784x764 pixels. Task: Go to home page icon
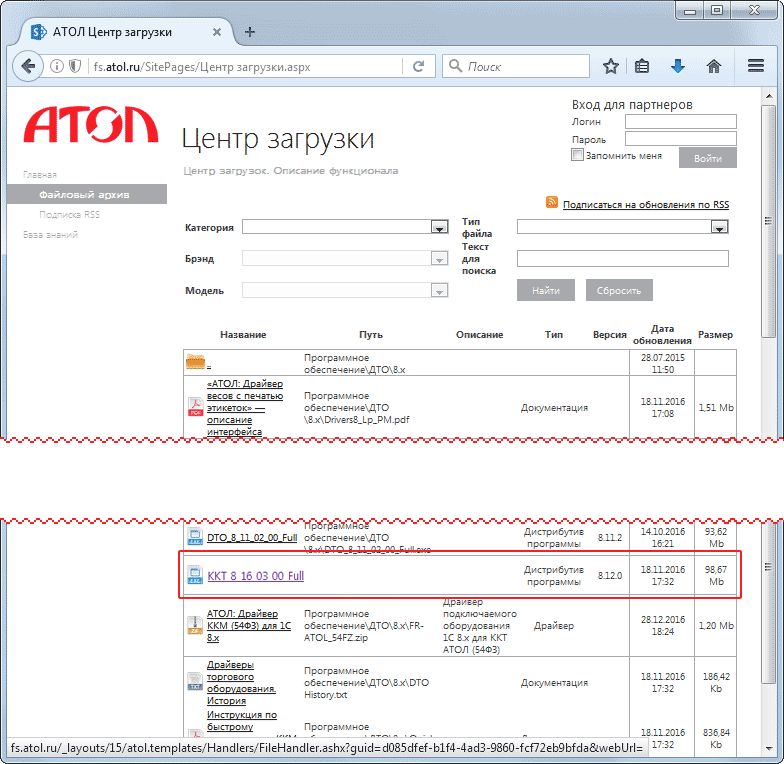[x=714, y=66]
